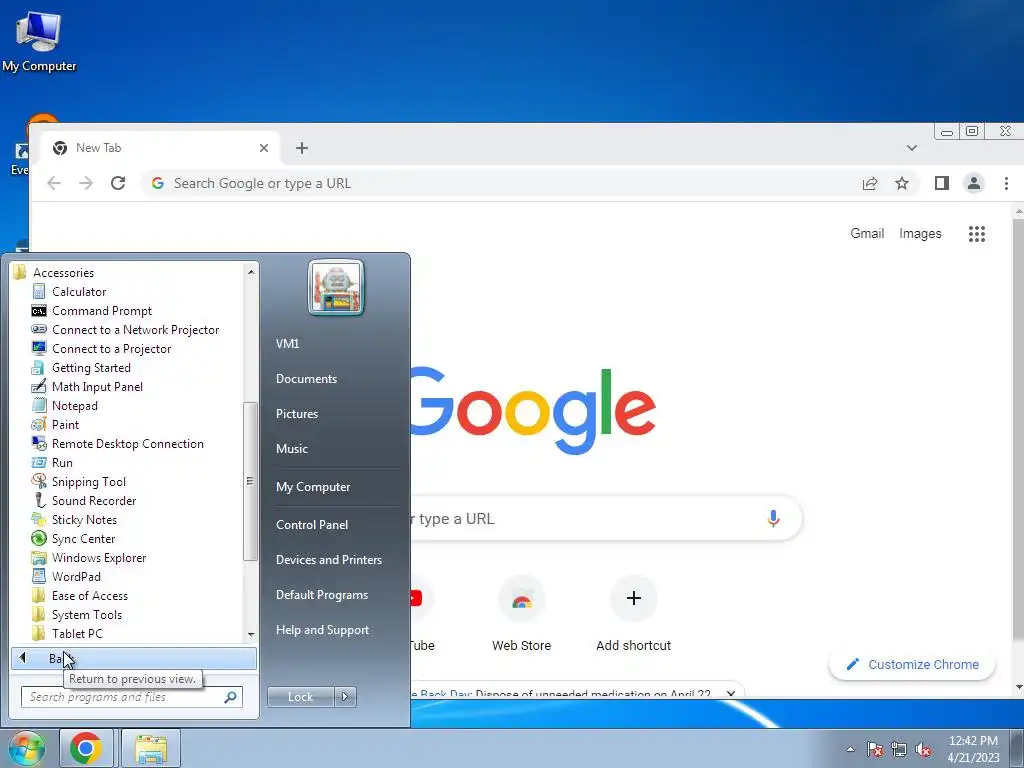Screen dimensions: 1024x768
Task: Collapse the Accessories folder
Action: [x=63, y=273]
